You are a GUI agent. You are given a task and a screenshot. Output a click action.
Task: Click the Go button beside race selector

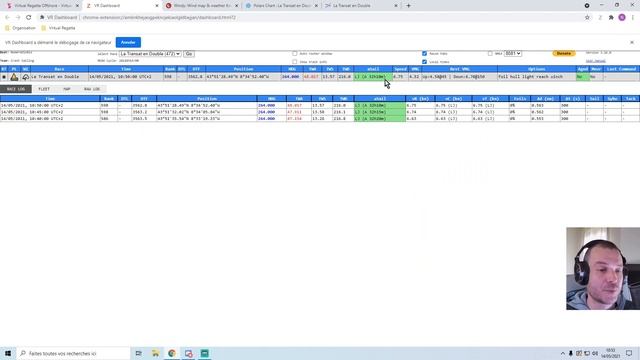(189, 54)
